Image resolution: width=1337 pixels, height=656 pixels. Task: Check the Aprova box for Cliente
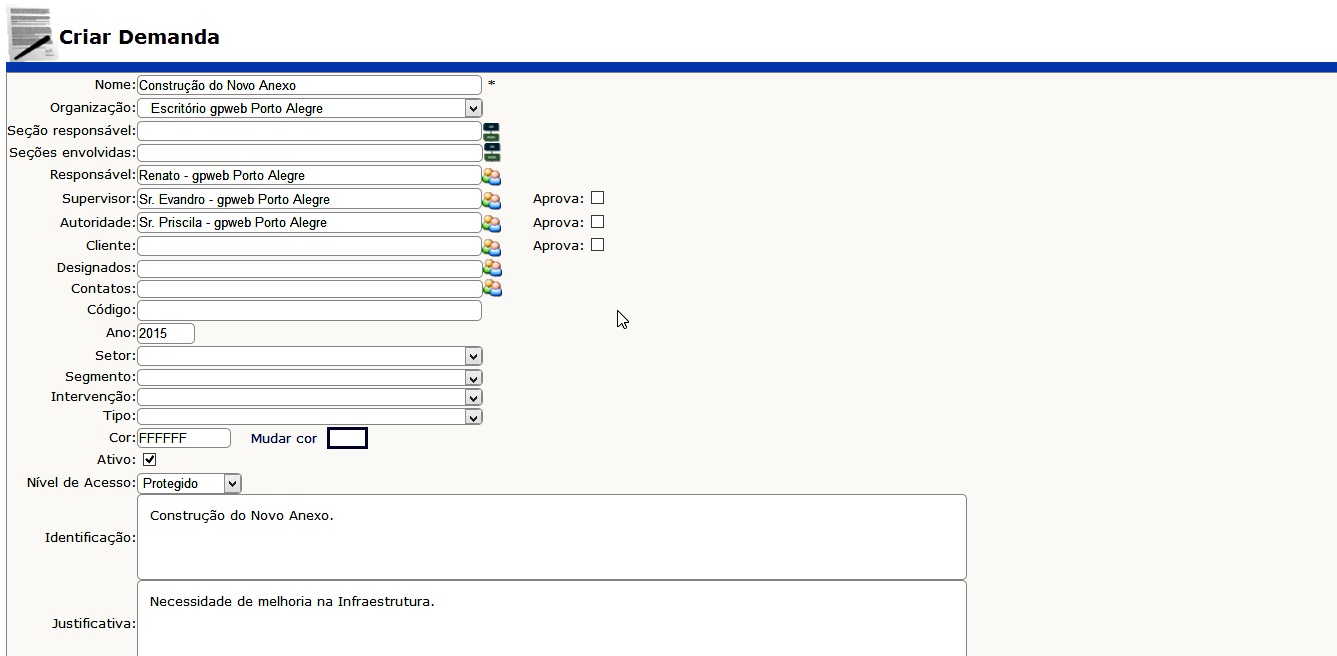click(597, 245)
